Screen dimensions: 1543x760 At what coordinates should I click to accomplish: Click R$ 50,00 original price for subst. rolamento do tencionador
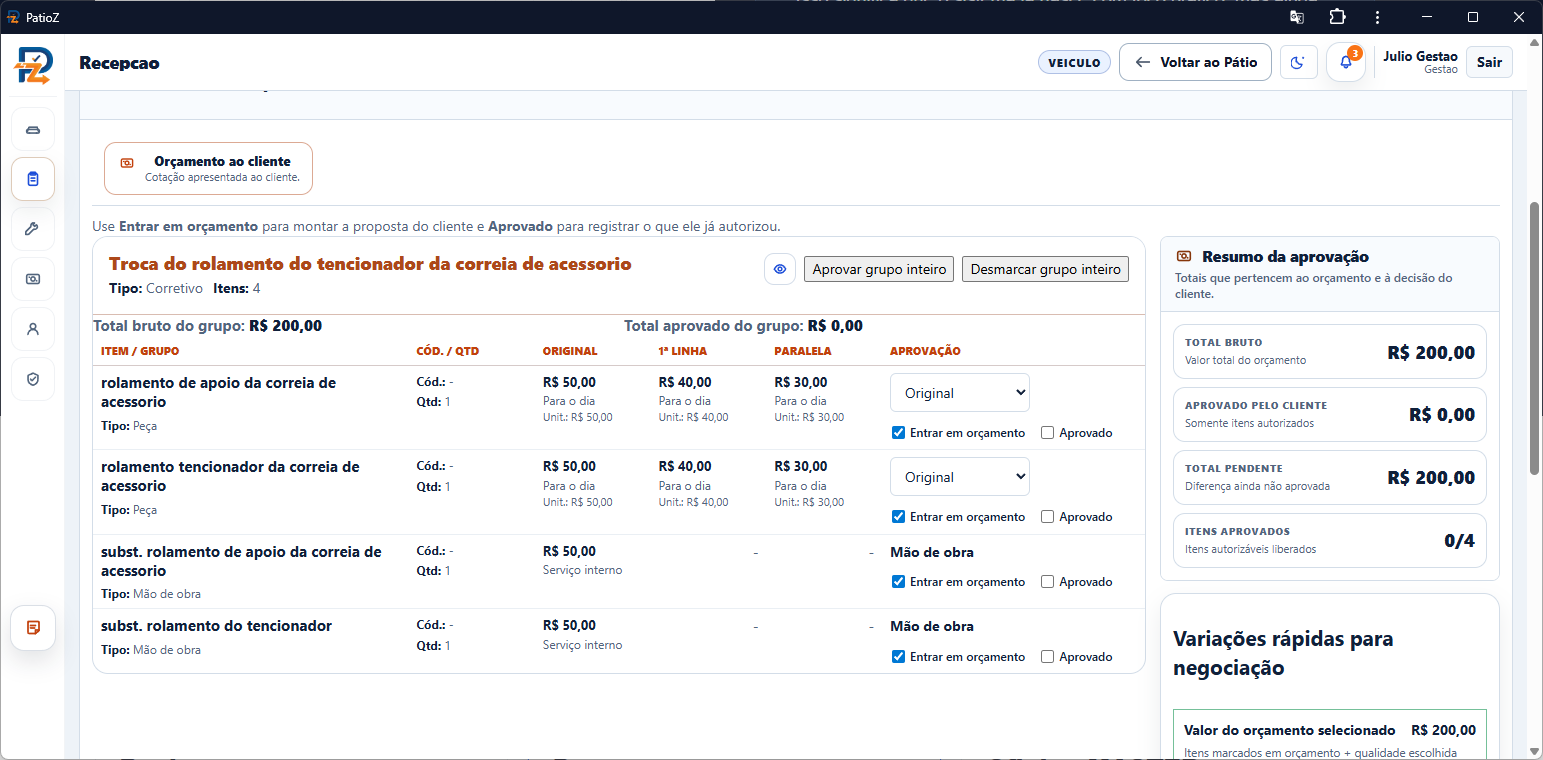(569, 625)
